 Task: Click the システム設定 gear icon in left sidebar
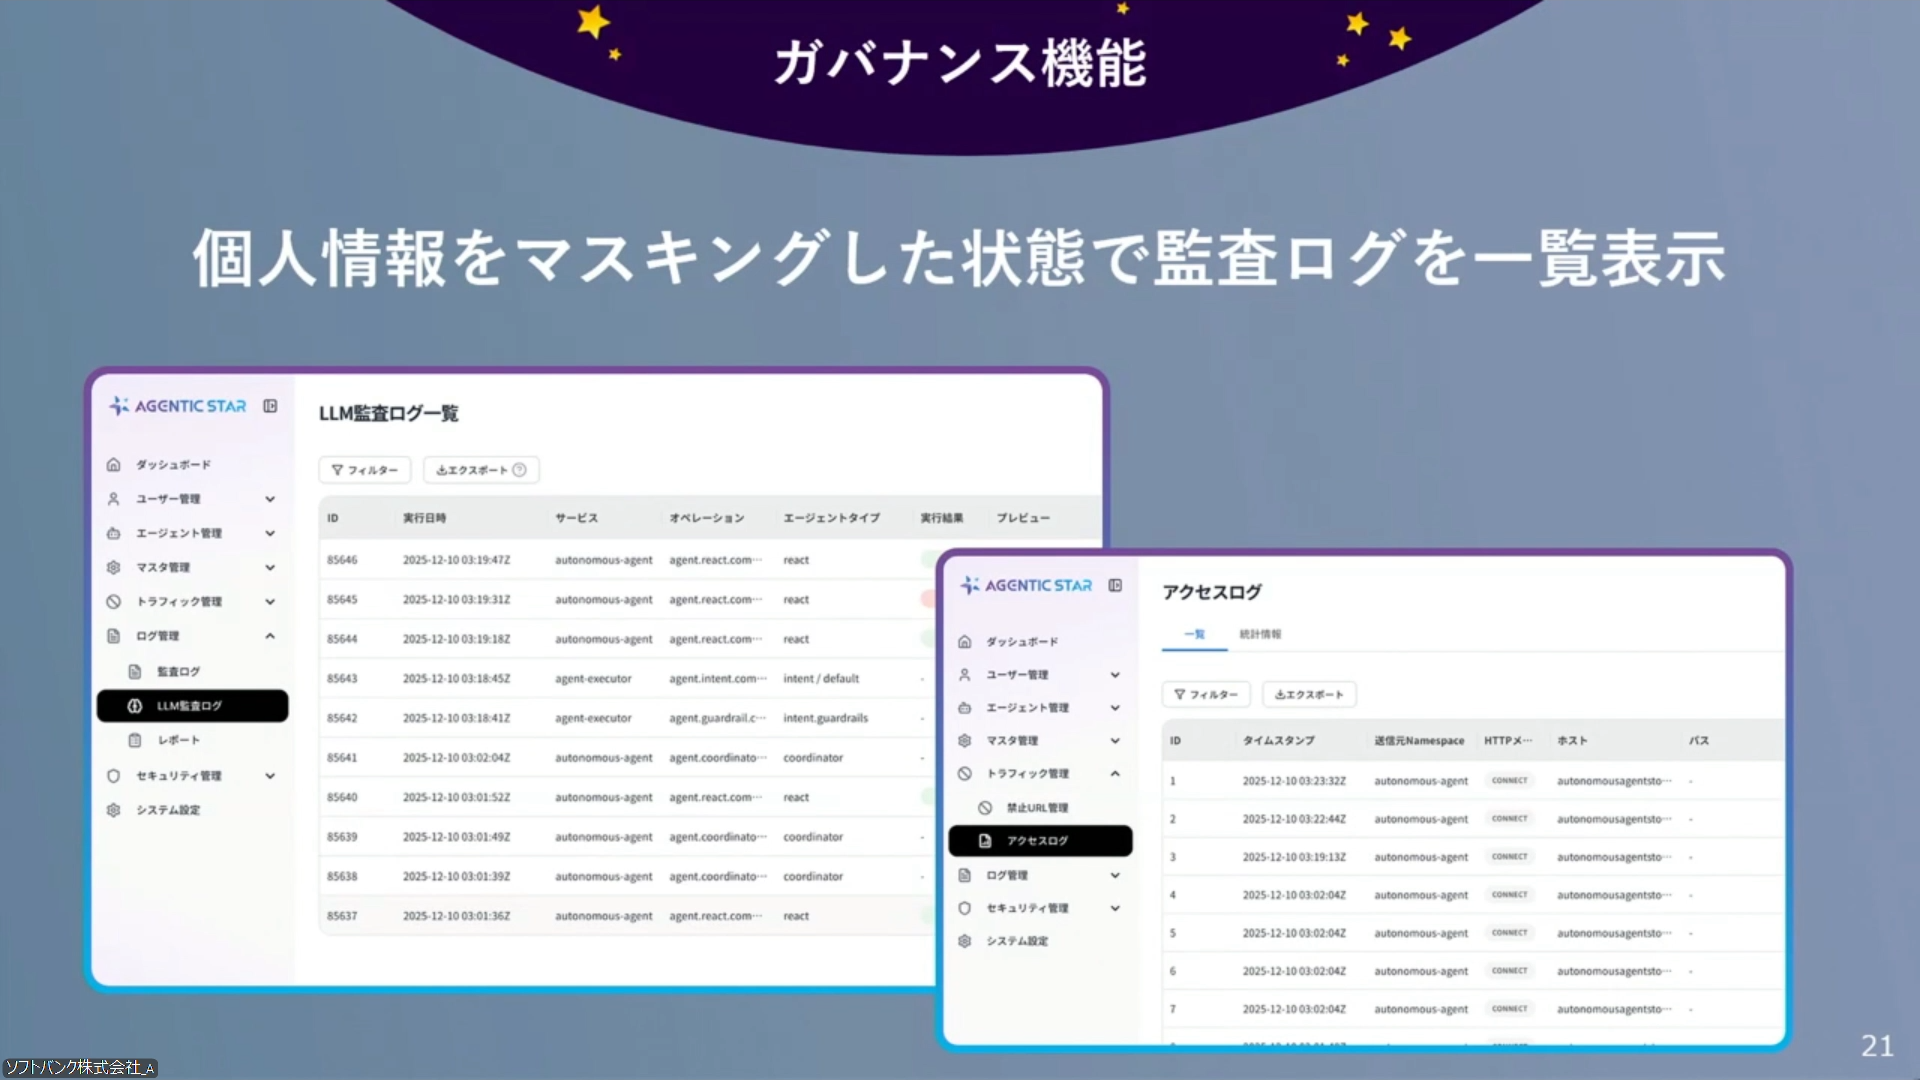point(113,810)
